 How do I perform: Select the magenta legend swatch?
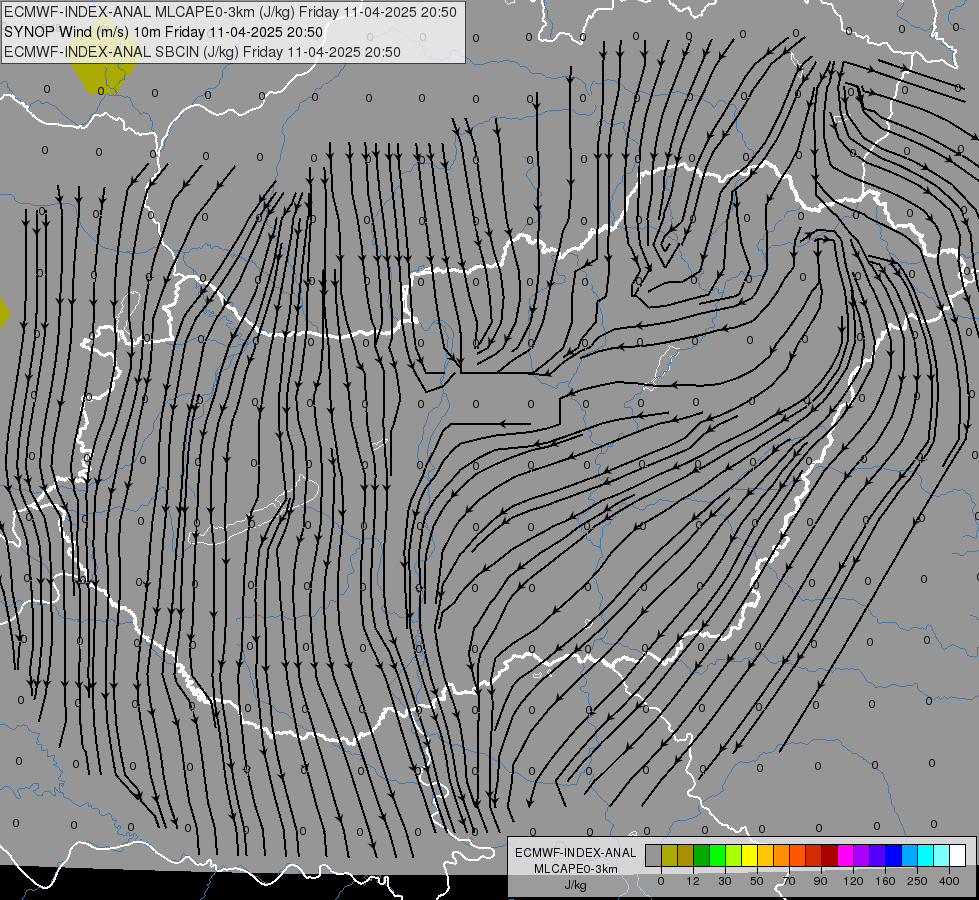point(845,855)
